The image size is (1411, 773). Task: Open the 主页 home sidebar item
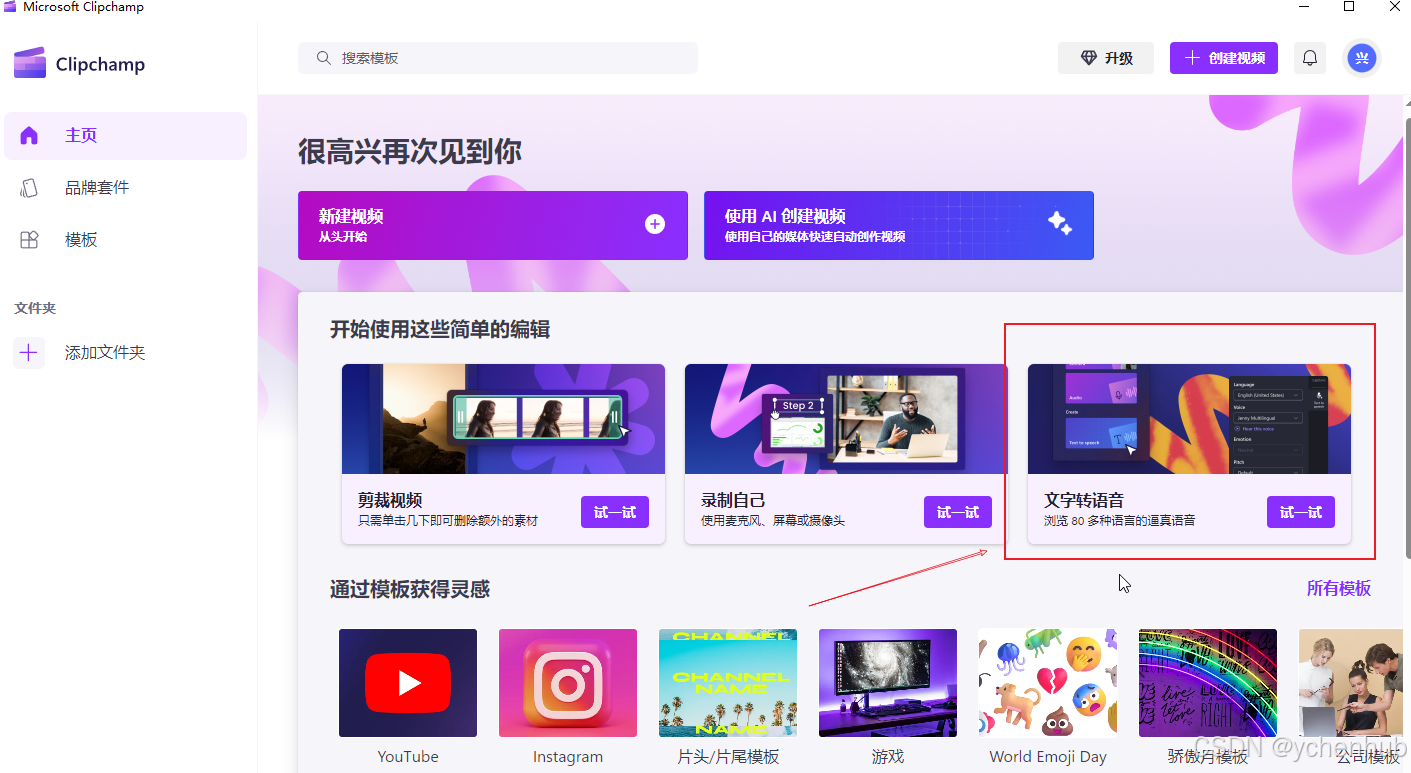tap(125, 136)
